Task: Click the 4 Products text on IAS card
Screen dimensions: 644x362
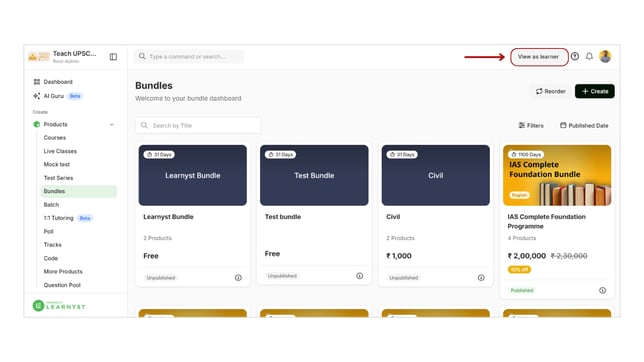Action: pyautogui.click(x=522, y=238)
